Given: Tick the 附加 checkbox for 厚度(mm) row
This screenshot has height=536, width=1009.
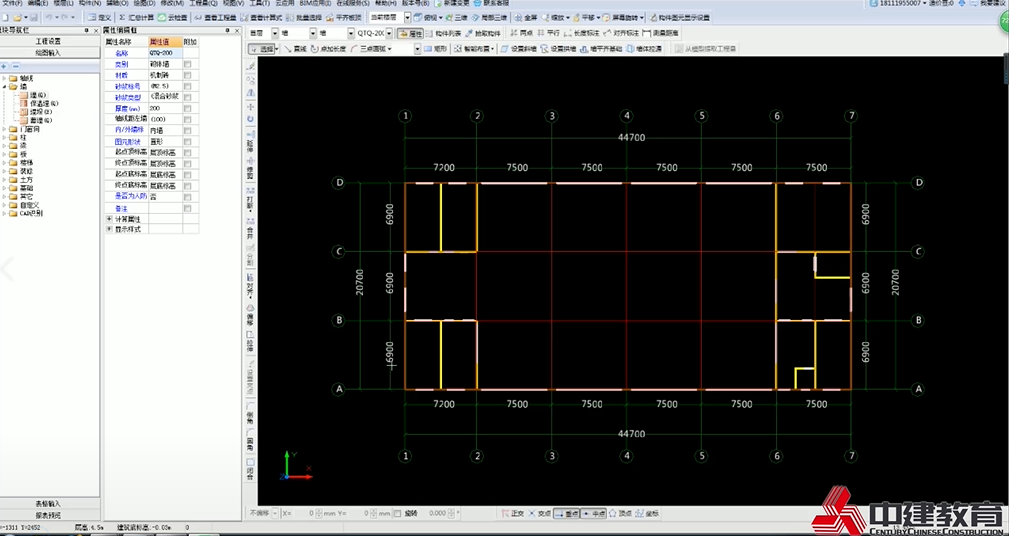Looking at the screenshot, I should [187, 108].
